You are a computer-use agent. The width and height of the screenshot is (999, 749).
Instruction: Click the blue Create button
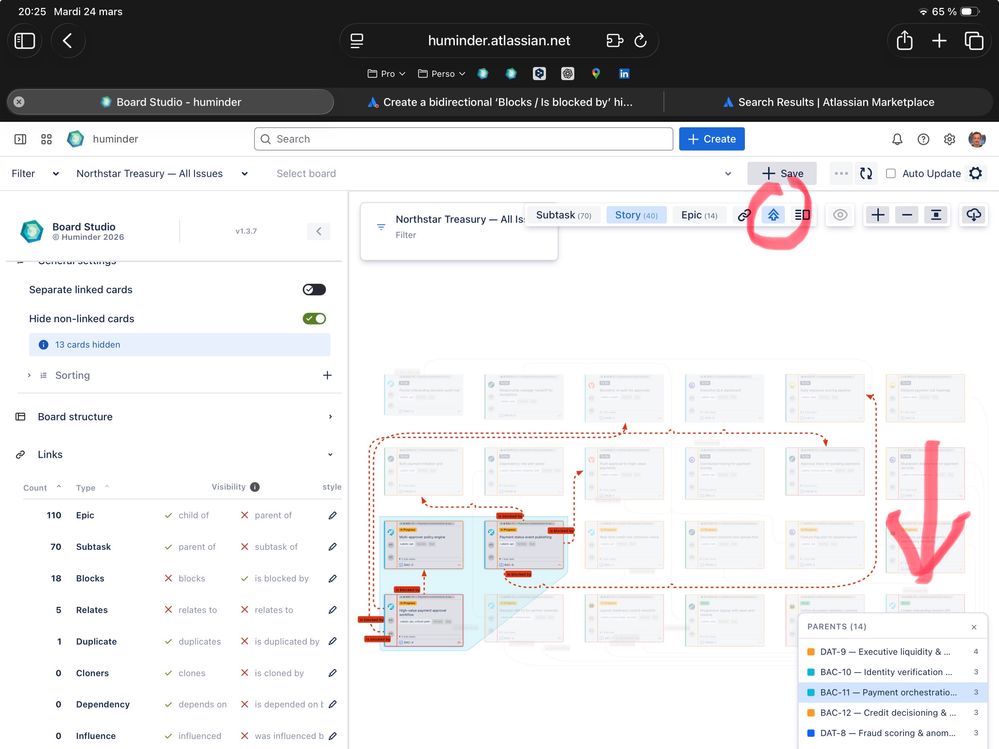click(x=712, y=139)
